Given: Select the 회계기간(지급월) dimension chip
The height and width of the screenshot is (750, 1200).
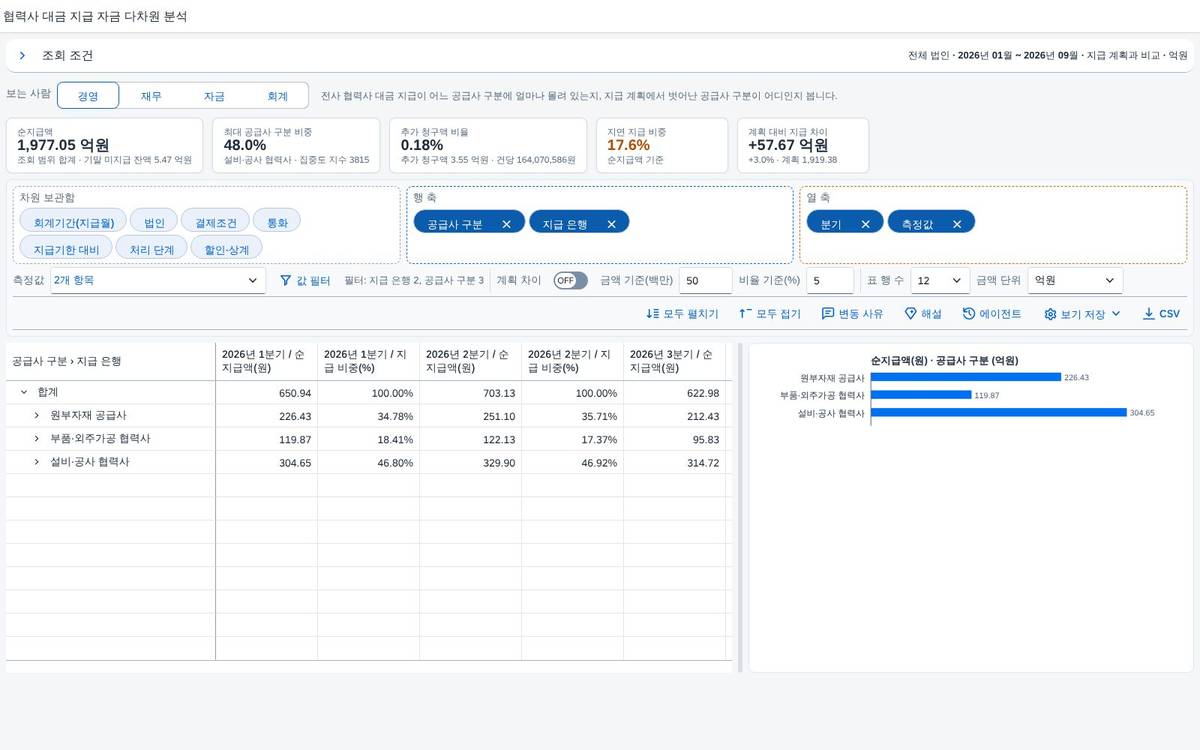Looking at the screenshot, I should point(73,221).
